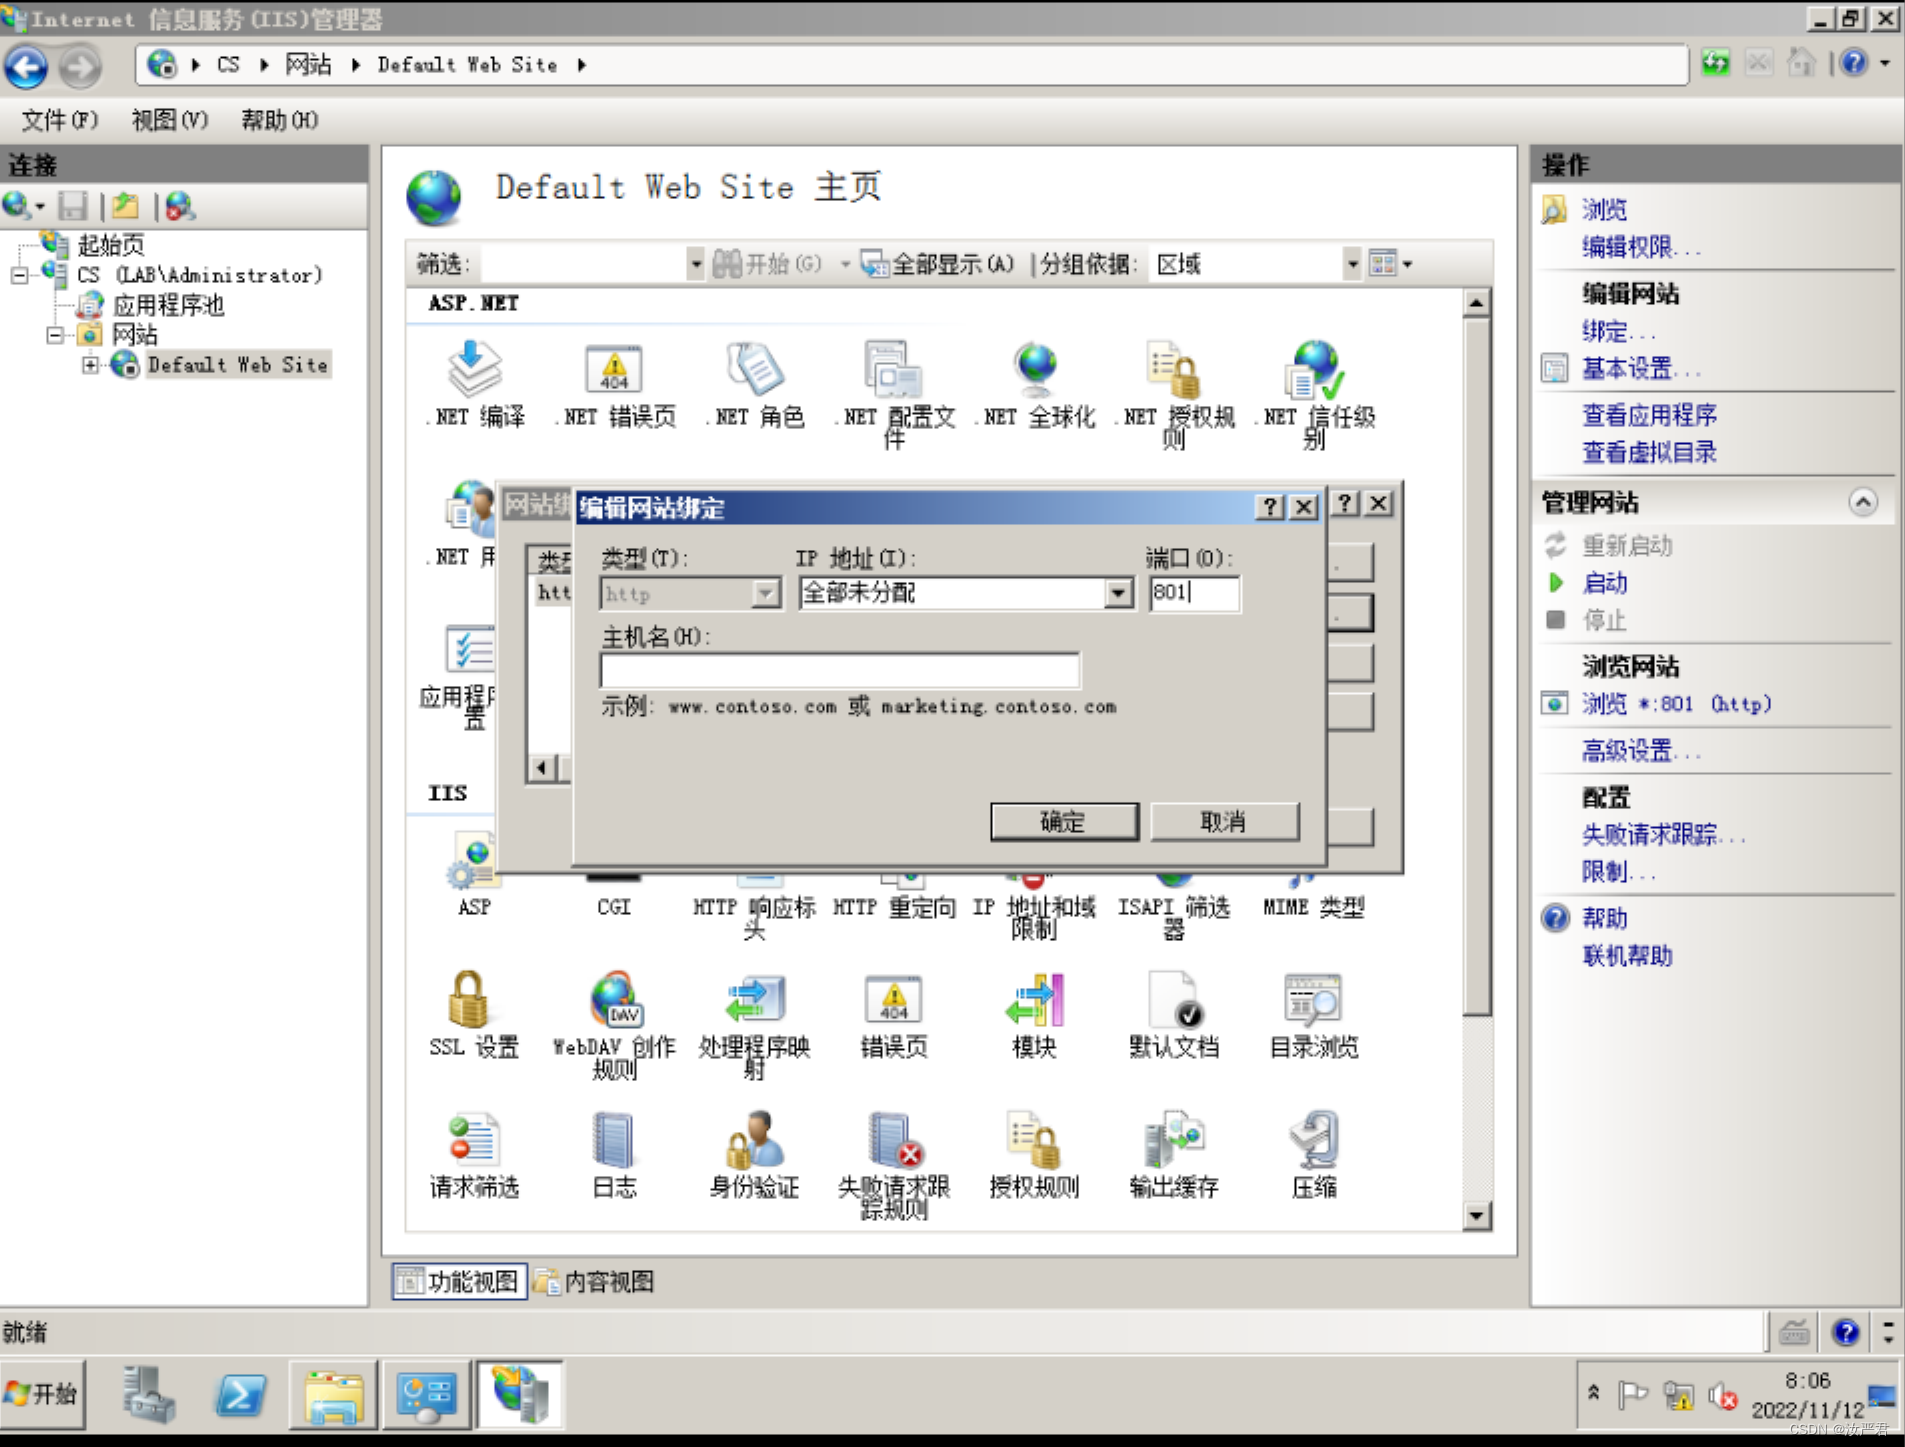The width and height of the screenshot is (1905, 1447).
Task: Click the 编辑权限... link
Action: (1640, 247)
